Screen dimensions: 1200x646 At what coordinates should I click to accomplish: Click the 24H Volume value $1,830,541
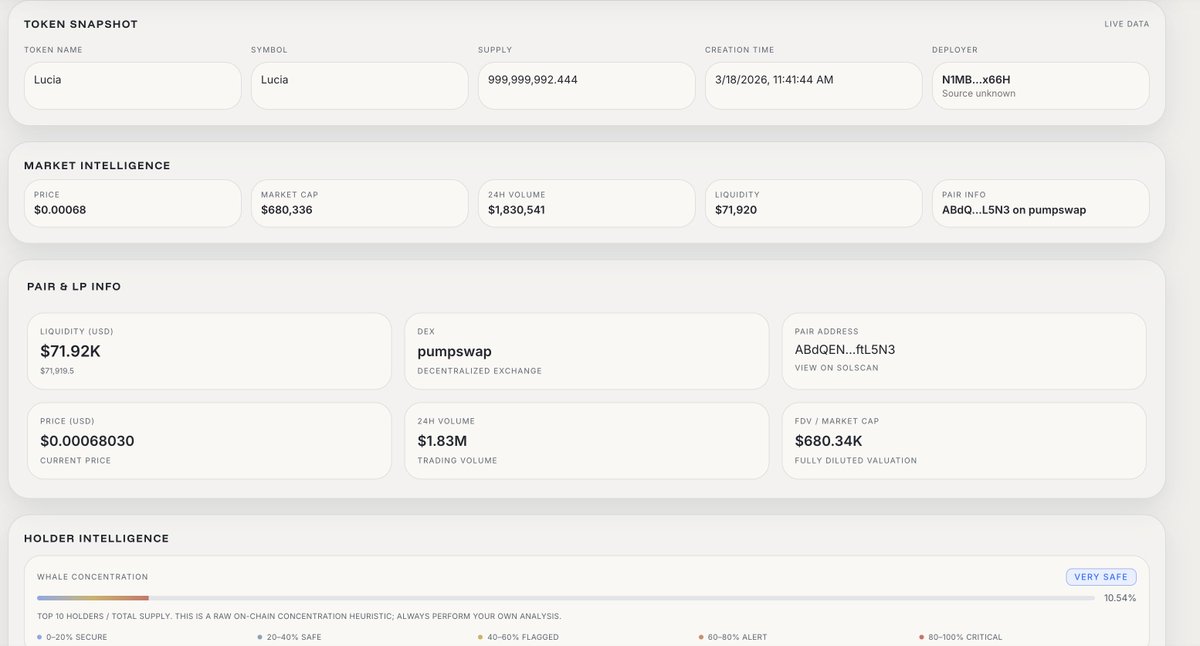click(x=517, y=210)
